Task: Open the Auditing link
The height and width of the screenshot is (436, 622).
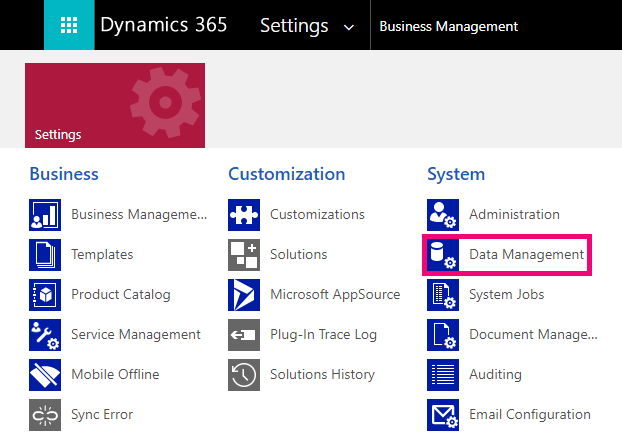Action: click(x=495, y=375)
